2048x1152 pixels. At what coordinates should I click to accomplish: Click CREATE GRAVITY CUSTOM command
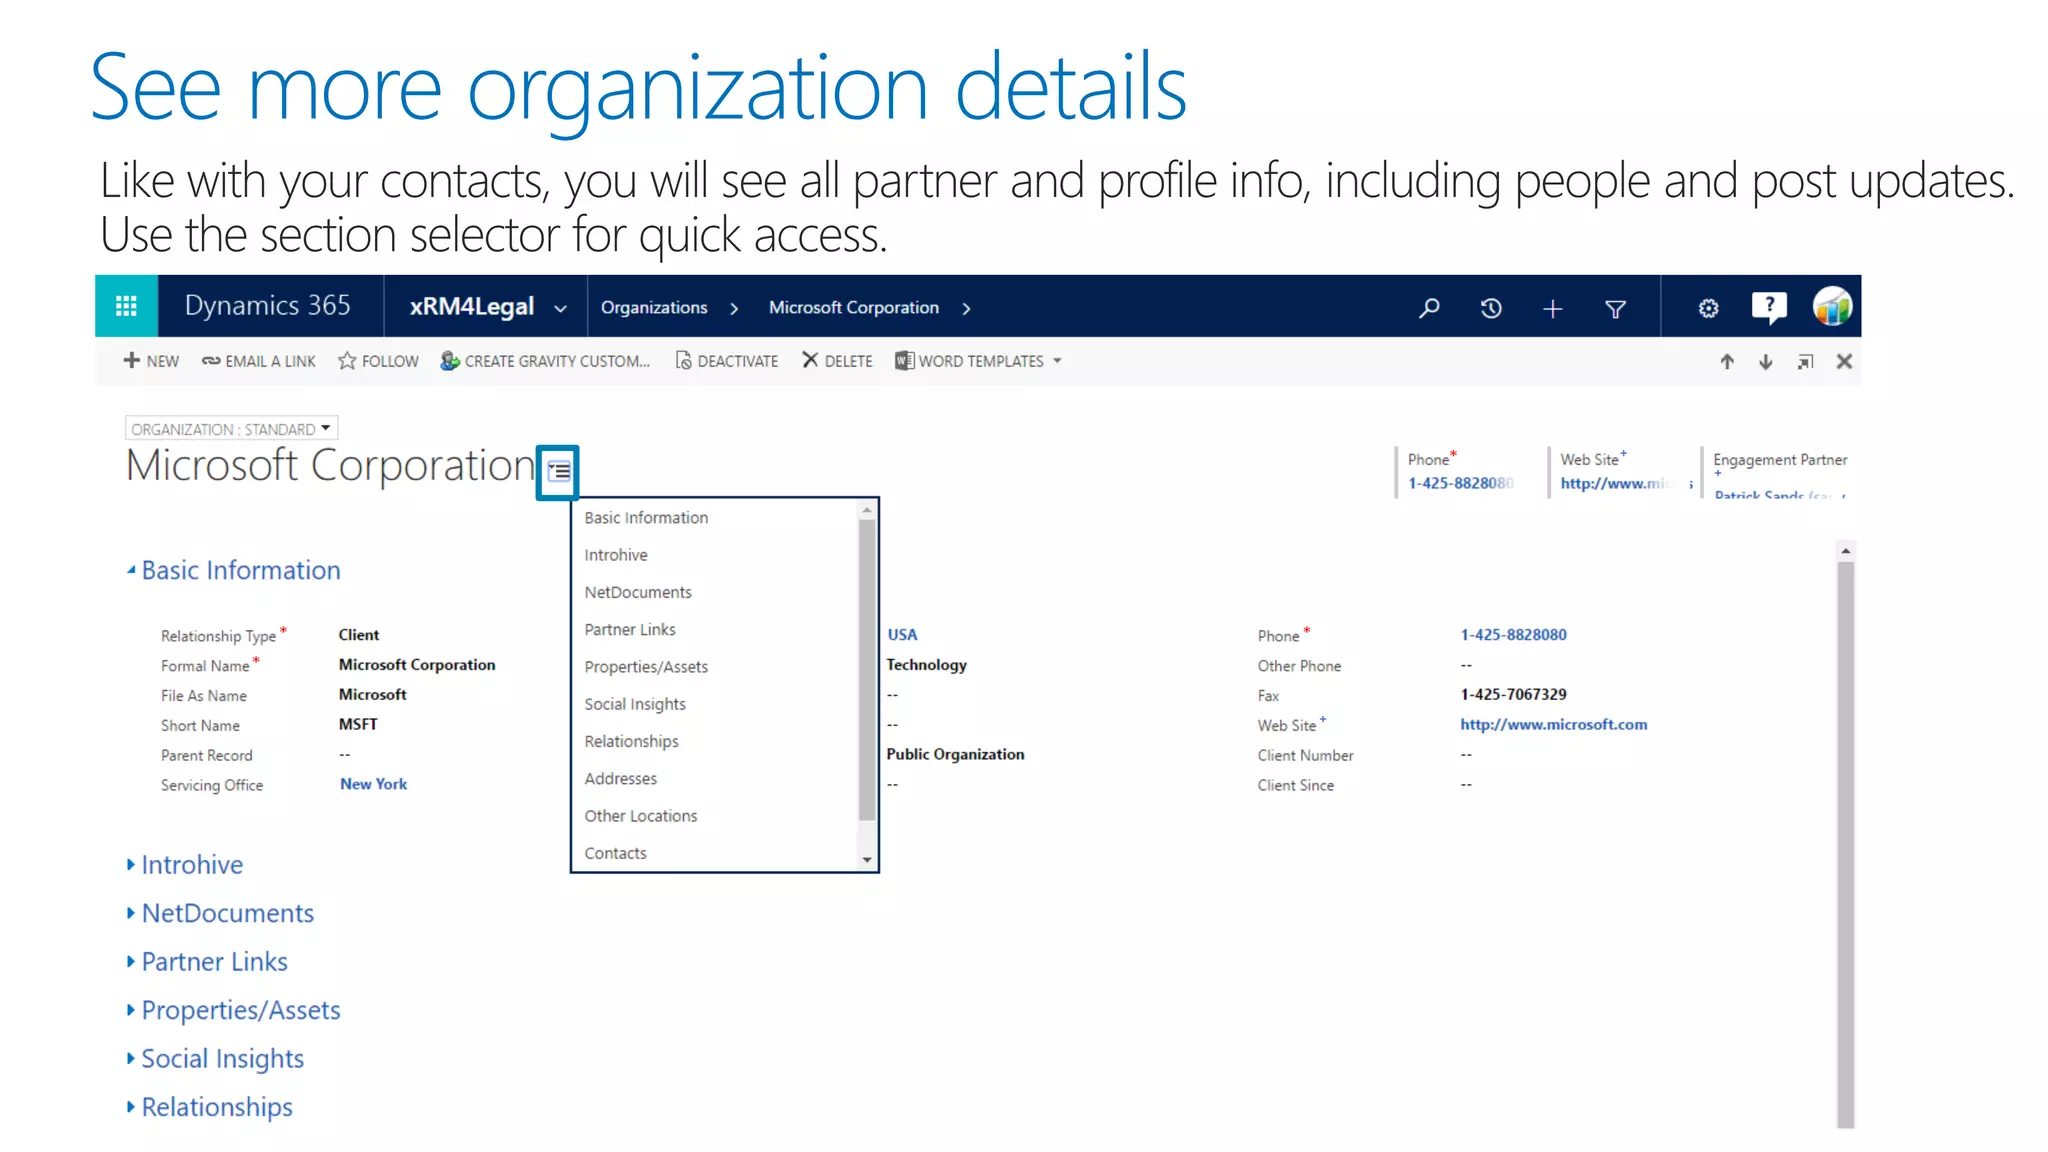pyautogui.click(x=545, y=361)
